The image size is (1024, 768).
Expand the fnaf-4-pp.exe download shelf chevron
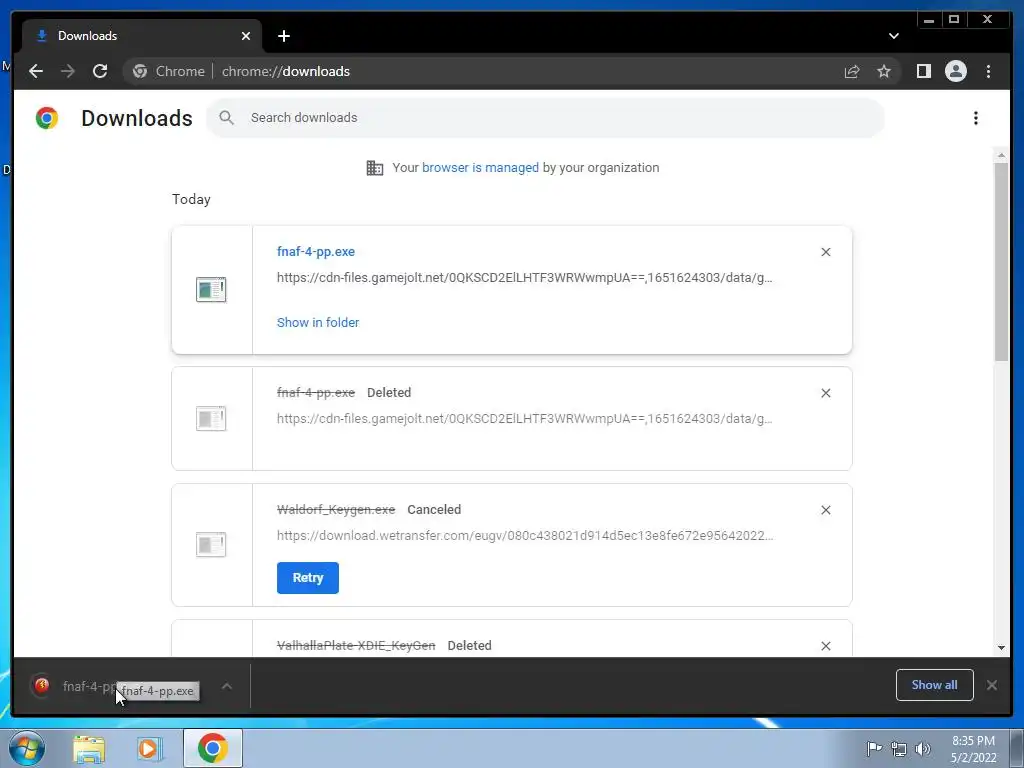(x=227, y=686)
